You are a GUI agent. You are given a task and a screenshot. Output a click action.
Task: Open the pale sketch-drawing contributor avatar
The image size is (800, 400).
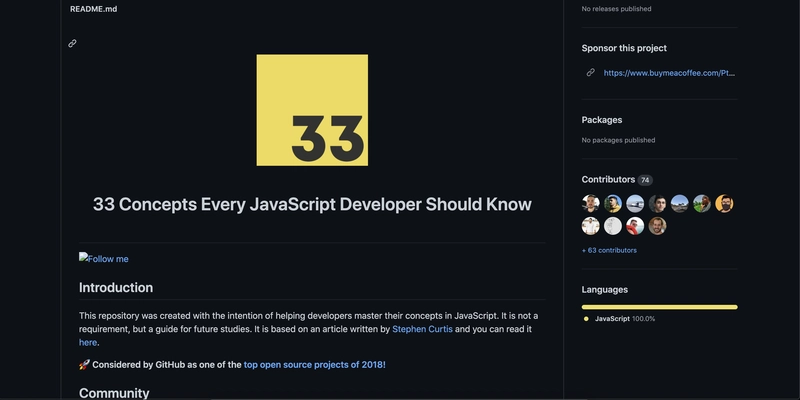(613, 226)
